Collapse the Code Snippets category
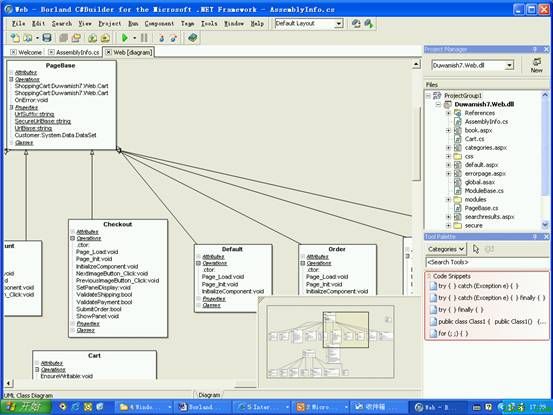The width and height of the screenshot is (553, 415). (x=429, y=276)
